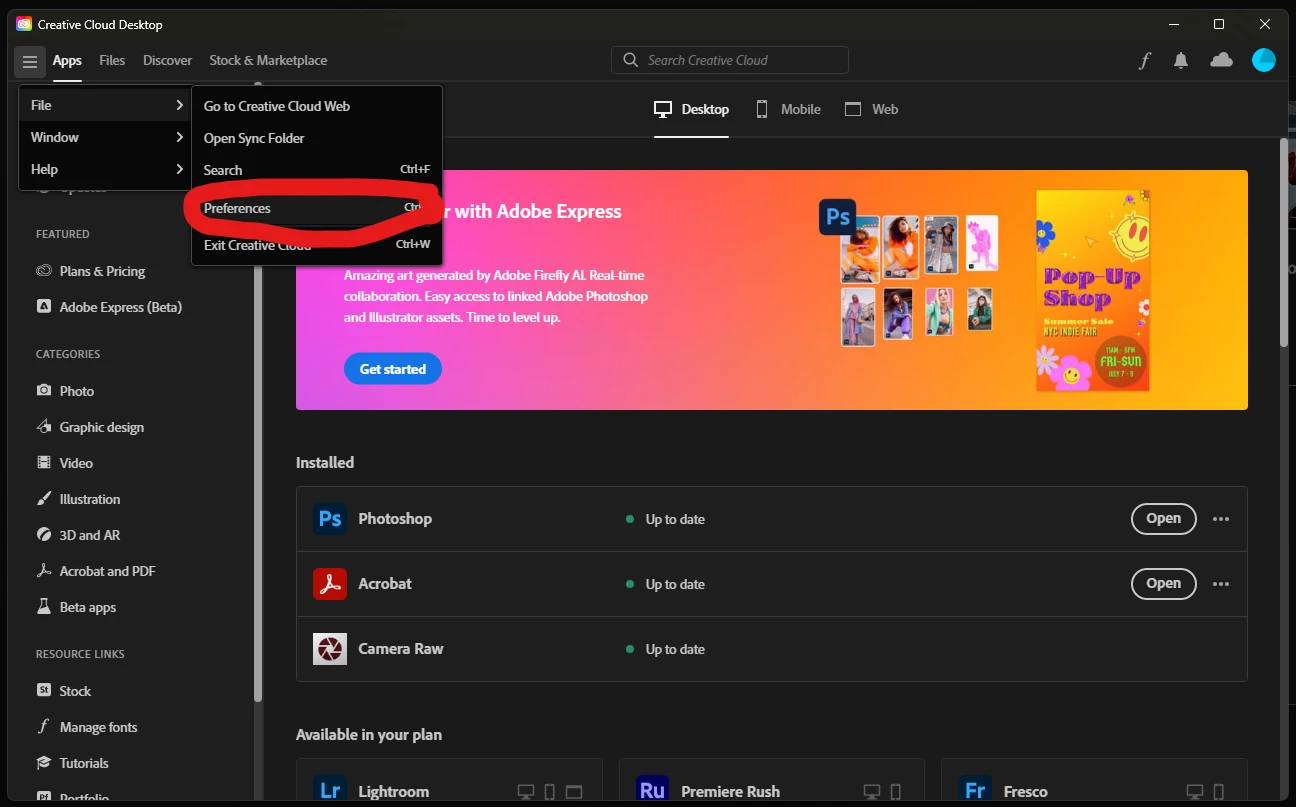This screenshot has width=1296, height=807.
Task: Switch to the Files tab
Action: (112, 60)
